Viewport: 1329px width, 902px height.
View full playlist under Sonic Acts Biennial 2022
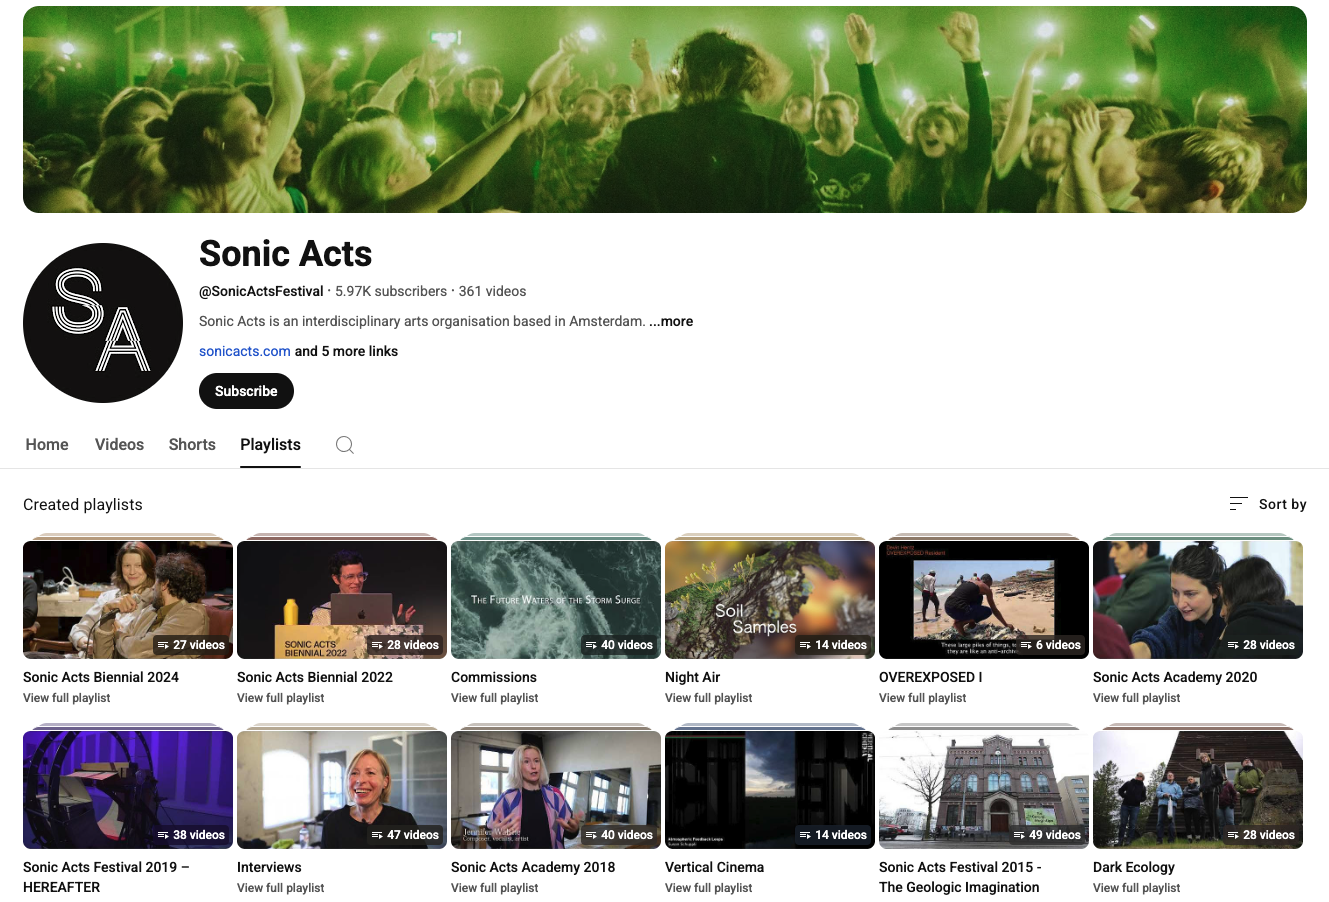click(281, 698)
